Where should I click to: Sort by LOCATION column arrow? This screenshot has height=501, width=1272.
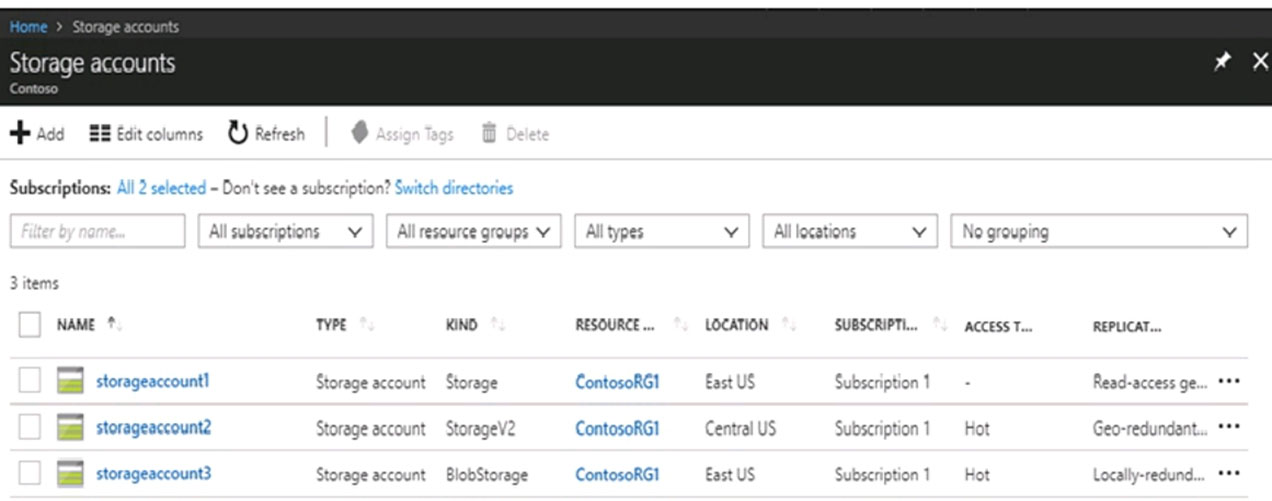tap(788, 325)
